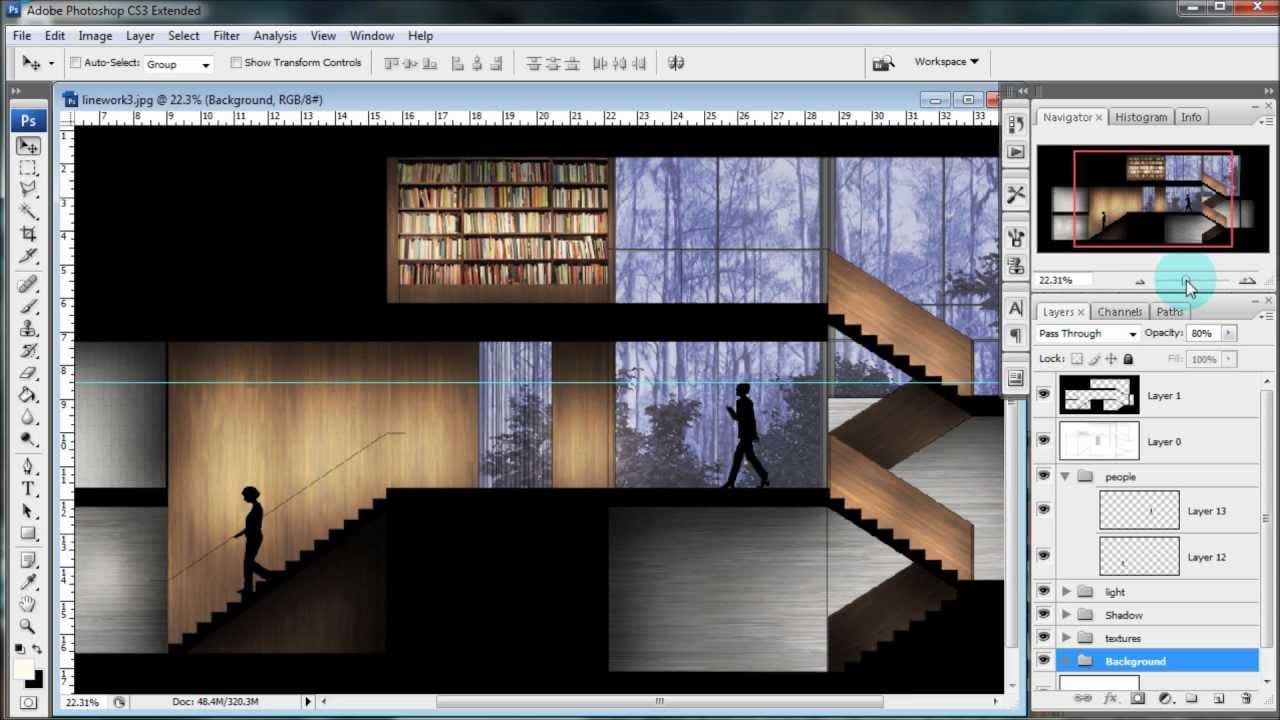Image resolution: width=1280 pixels, height=720 pixels.
Task: Select the Background layer group
Action: pyautogui.click(x=1135, y=660)
